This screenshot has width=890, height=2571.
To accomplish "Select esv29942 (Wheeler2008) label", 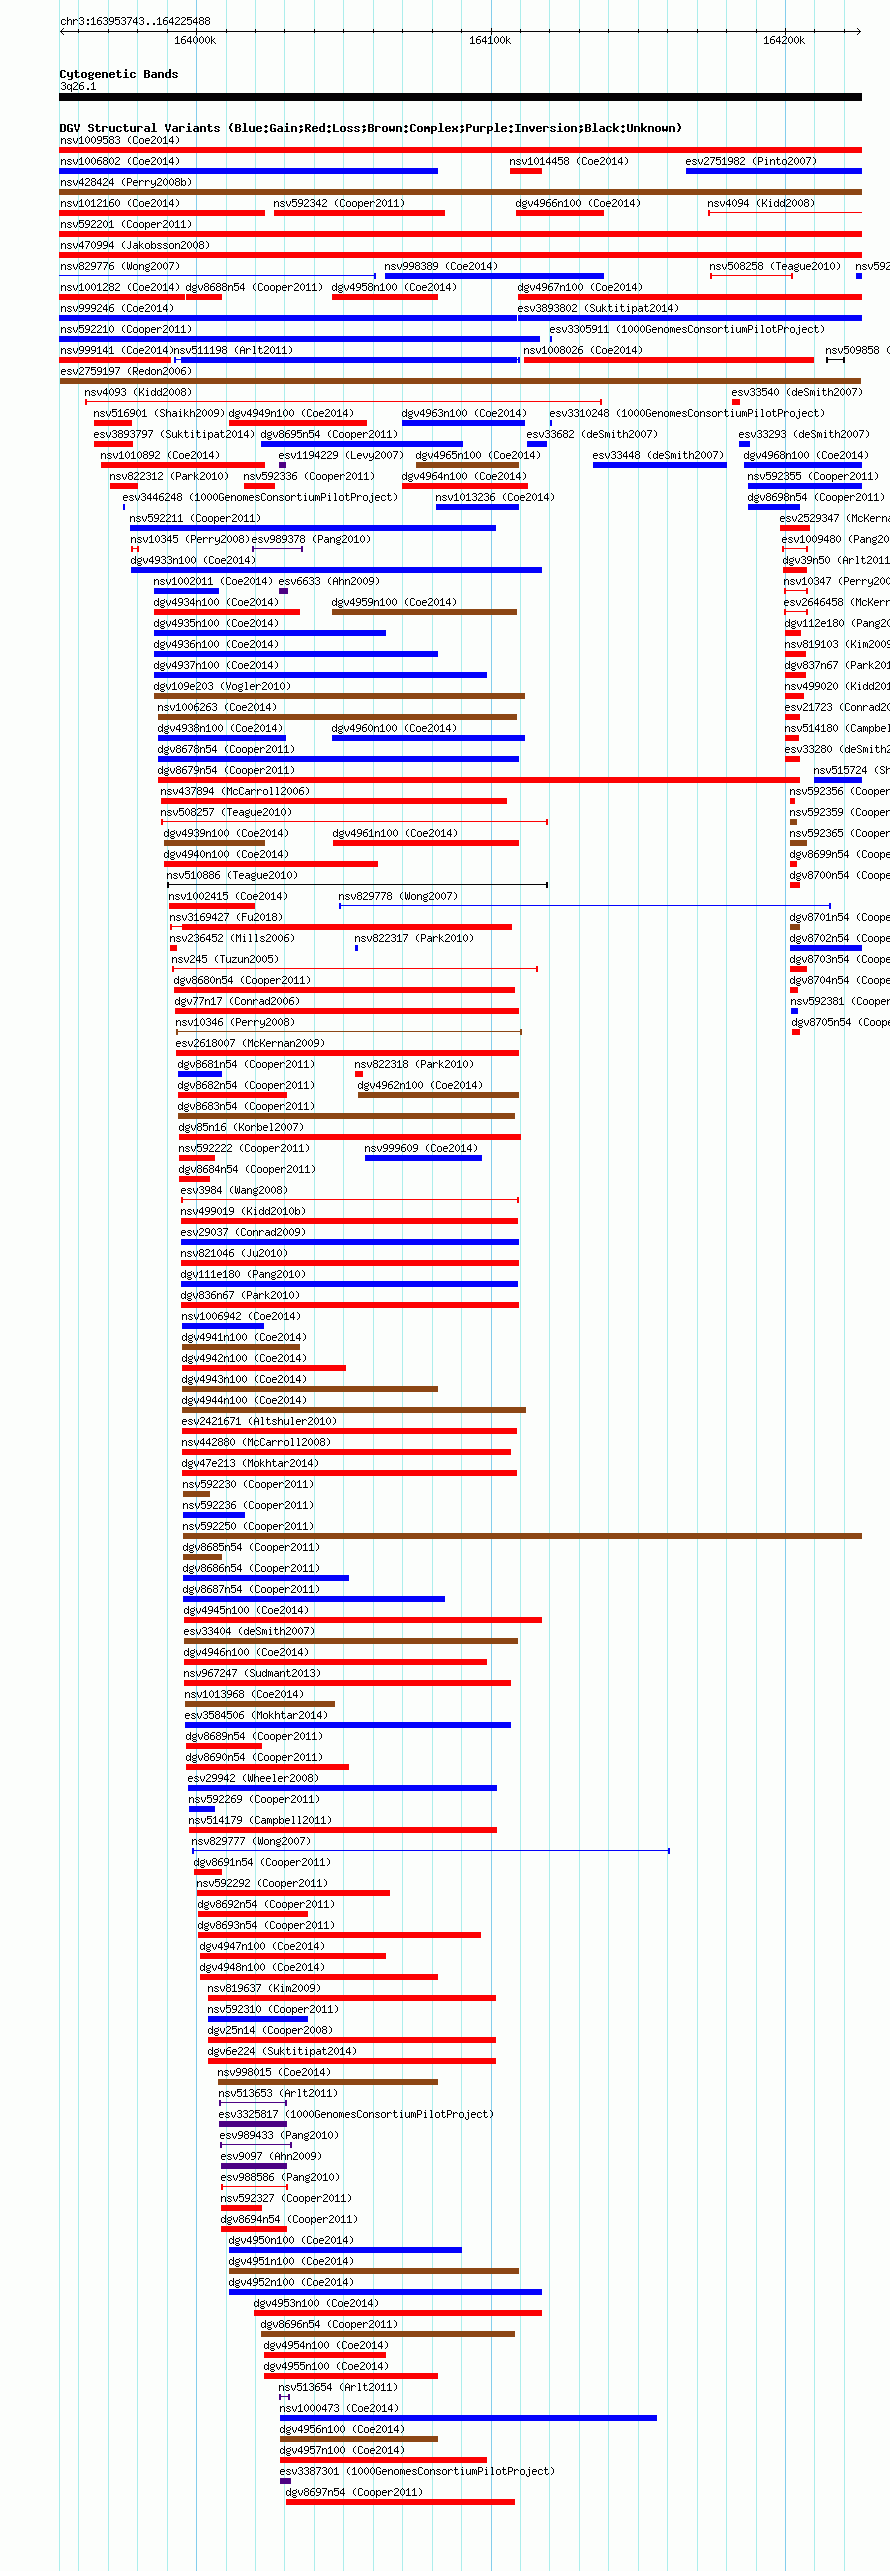I will tap(253, 1778).
